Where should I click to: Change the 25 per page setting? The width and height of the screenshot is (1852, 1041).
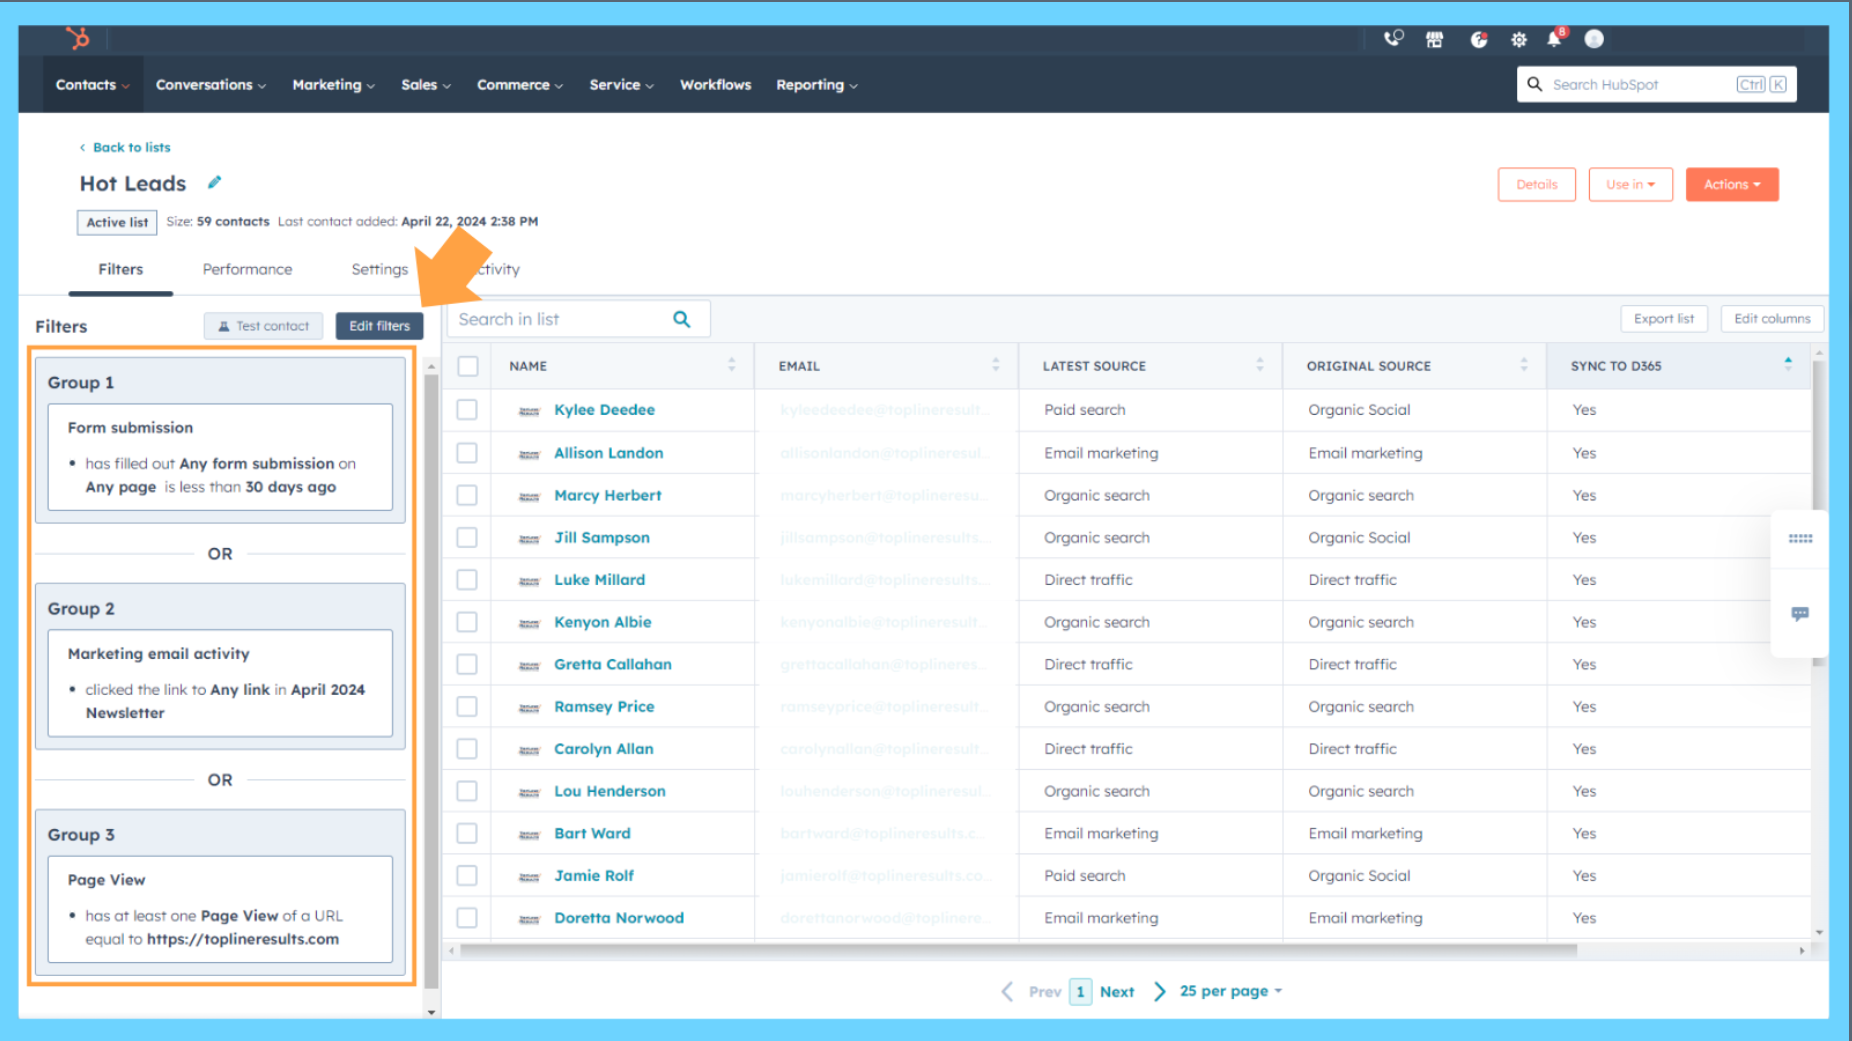click(1230, 991)
